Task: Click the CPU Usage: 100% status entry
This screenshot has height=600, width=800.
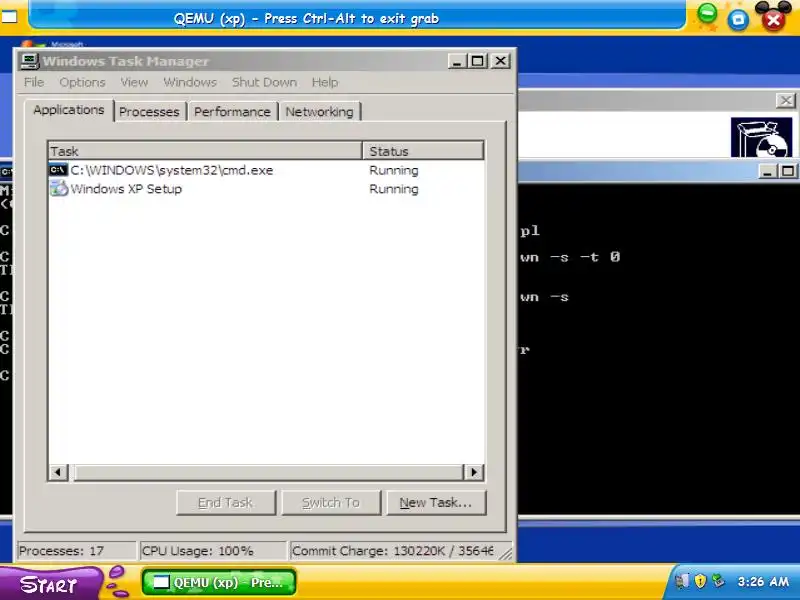Action: pyautogui.click(x=213, y=551)
